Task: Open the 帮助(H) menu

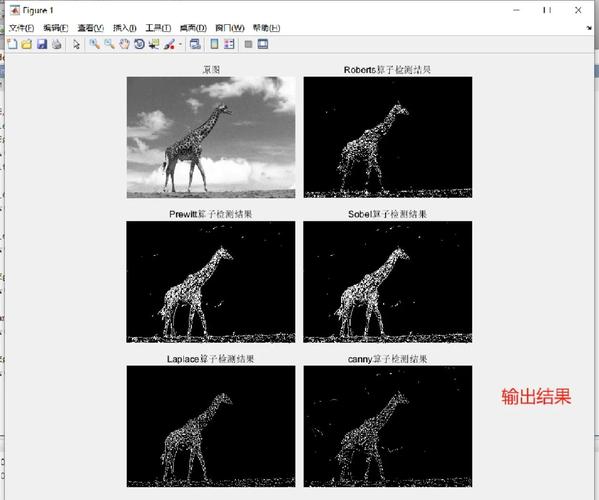Action: tap(266, 28)
